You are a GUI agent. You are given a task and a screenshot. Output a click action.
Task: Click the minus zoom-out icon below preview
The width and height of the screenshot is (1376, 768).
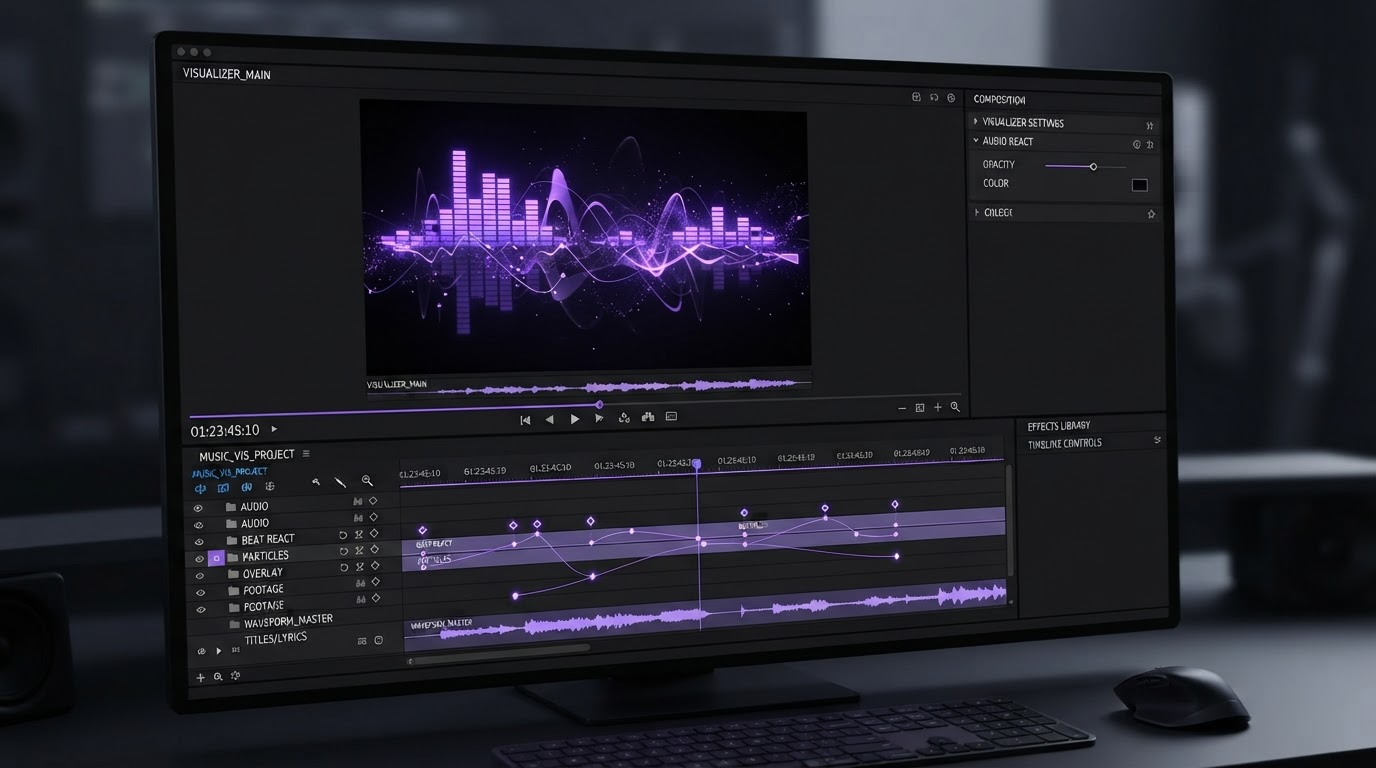click(x=902, y=408)
